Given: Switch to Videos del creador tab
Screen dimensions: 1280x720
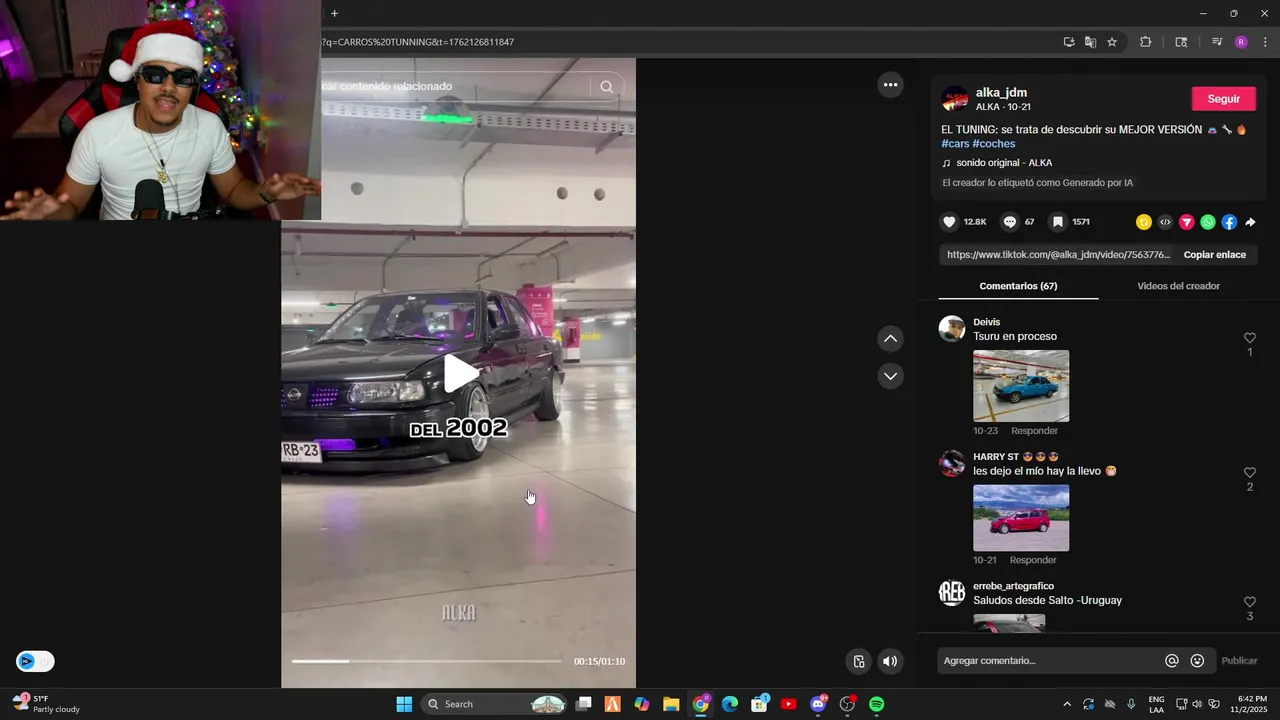Looking at the screenshot, I should [1178, 286].
